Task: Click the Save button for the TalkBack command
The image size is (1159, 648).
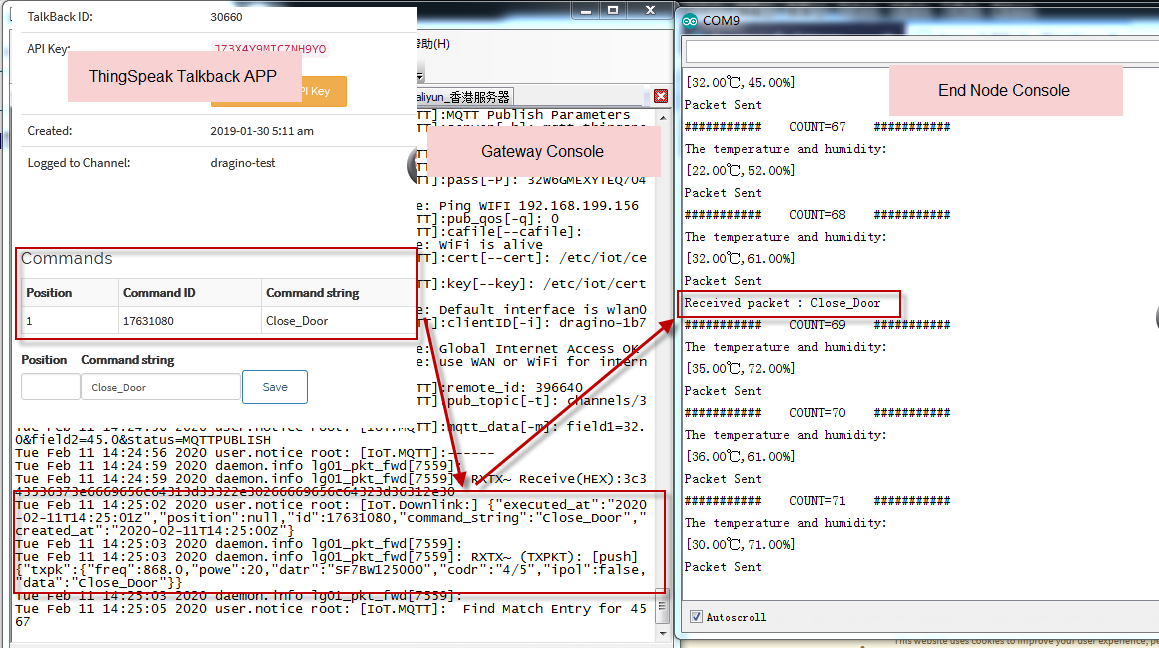Action: 275,387
